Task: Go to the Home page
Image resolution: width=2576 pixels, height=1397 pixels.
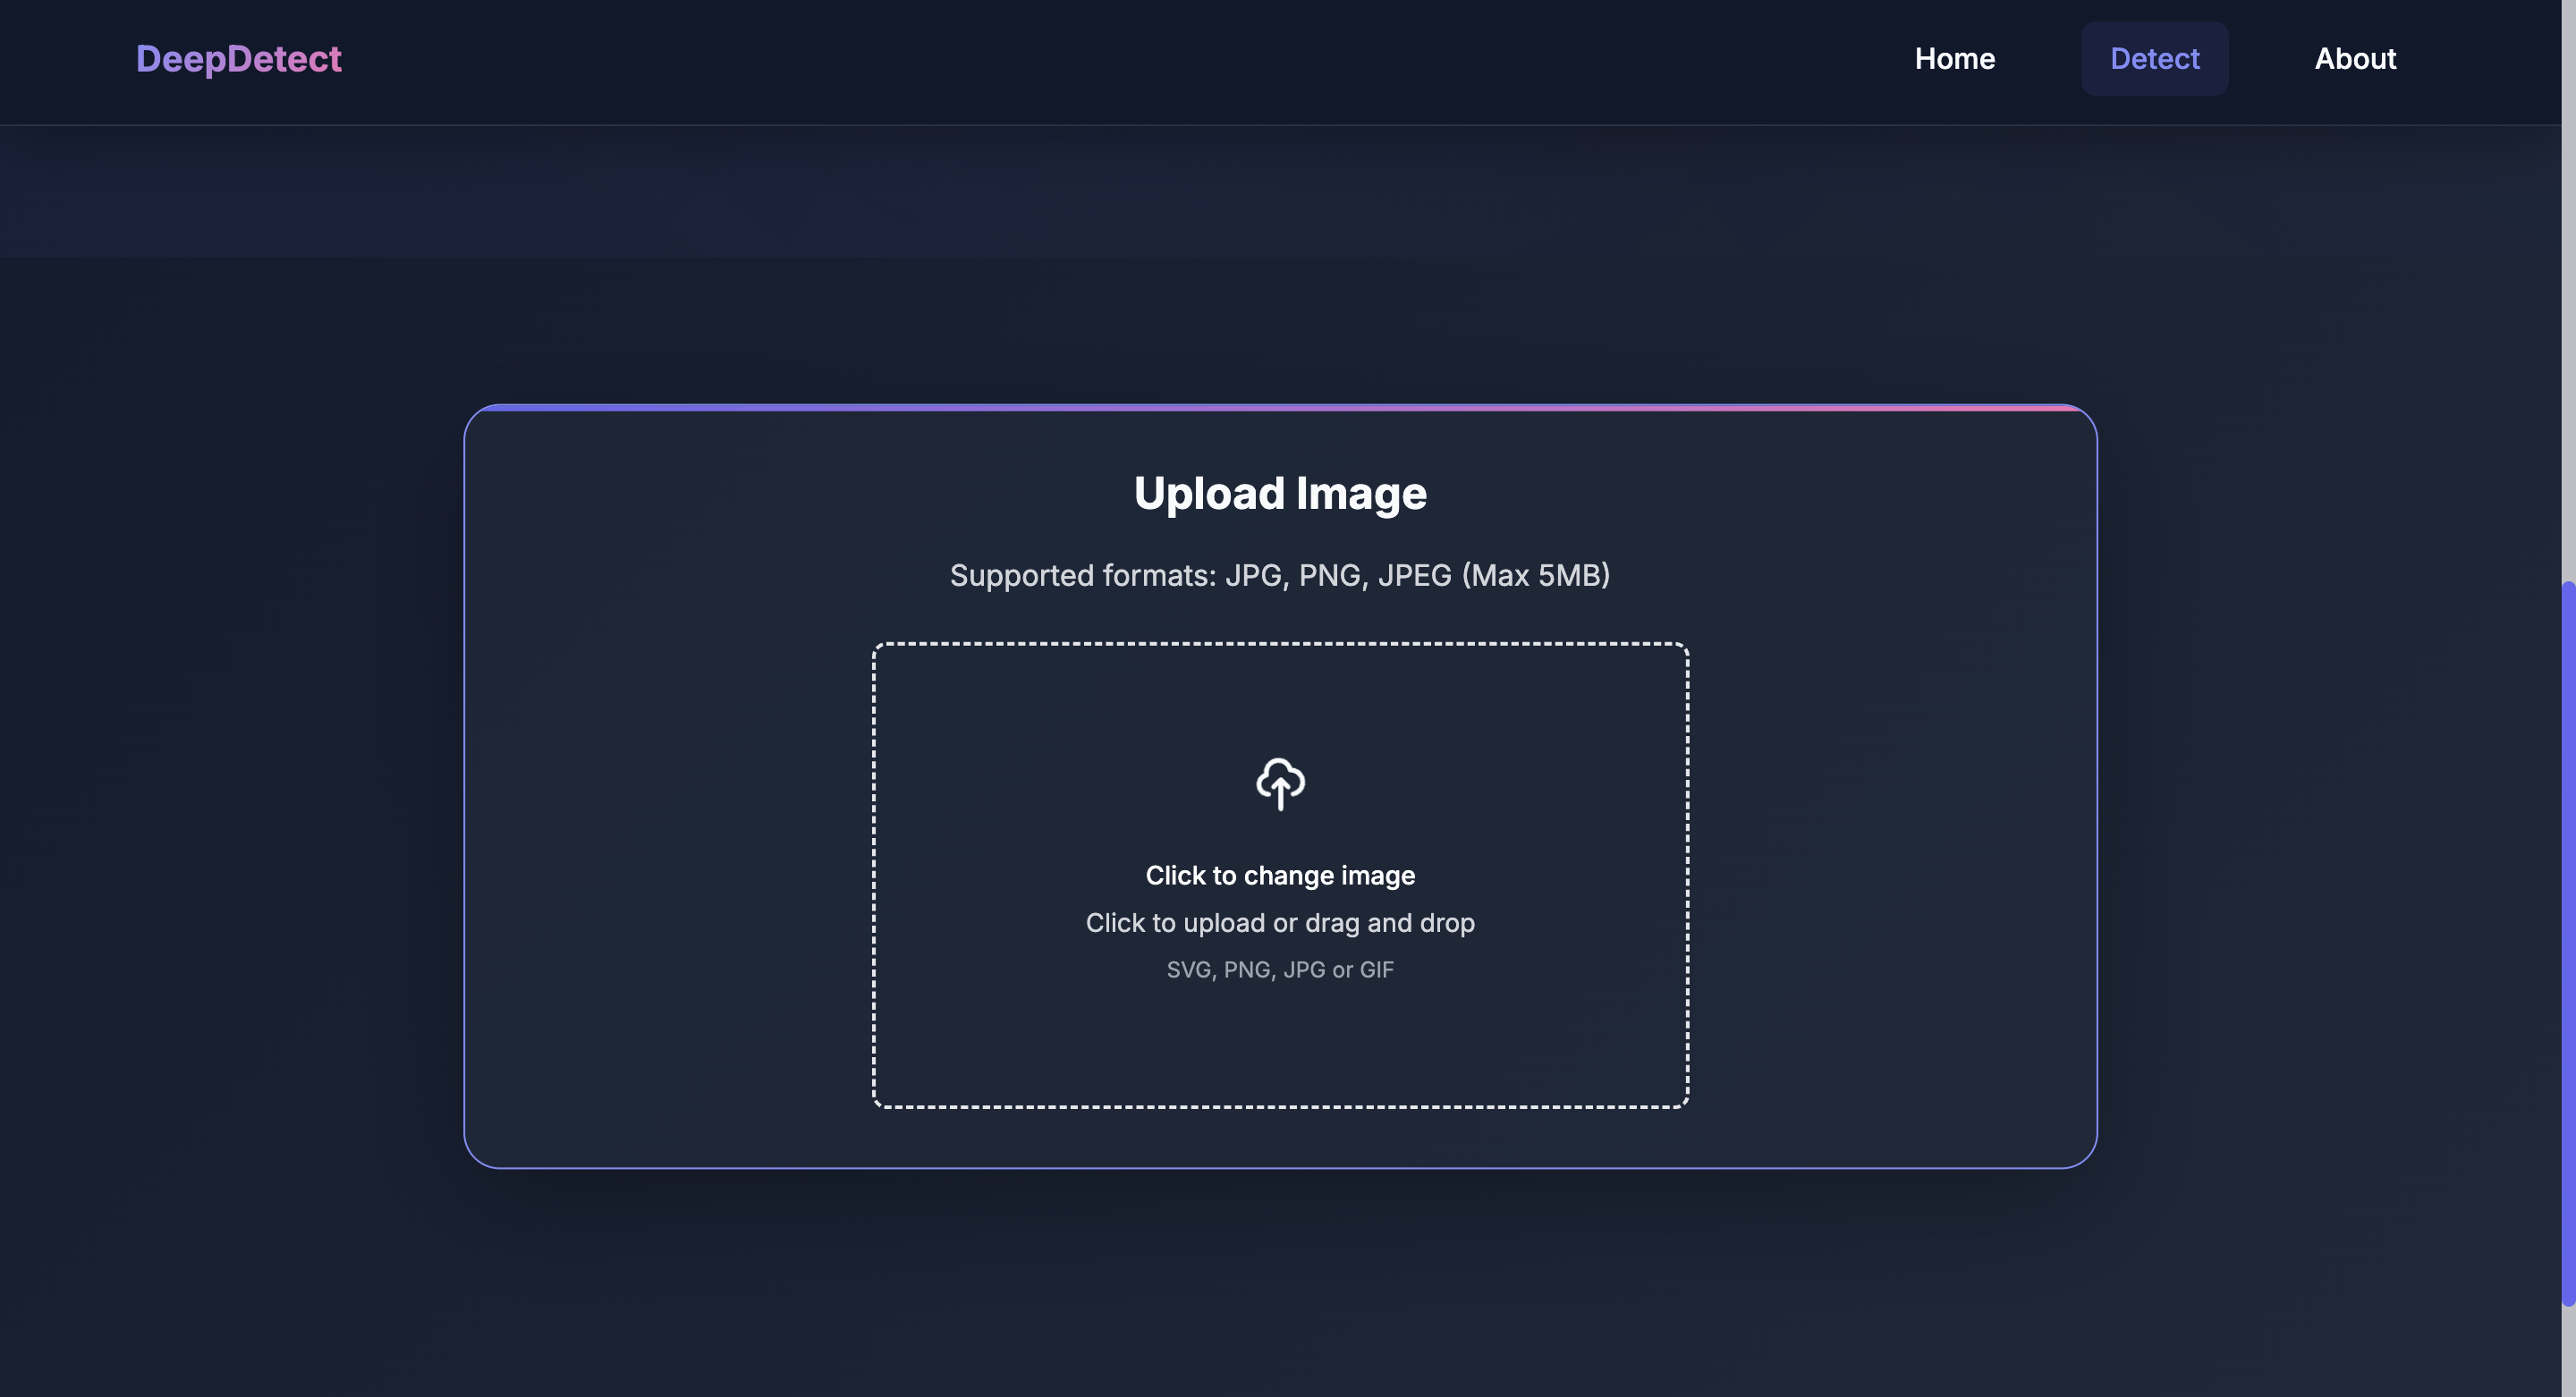Action: [x=1954, y=59]
